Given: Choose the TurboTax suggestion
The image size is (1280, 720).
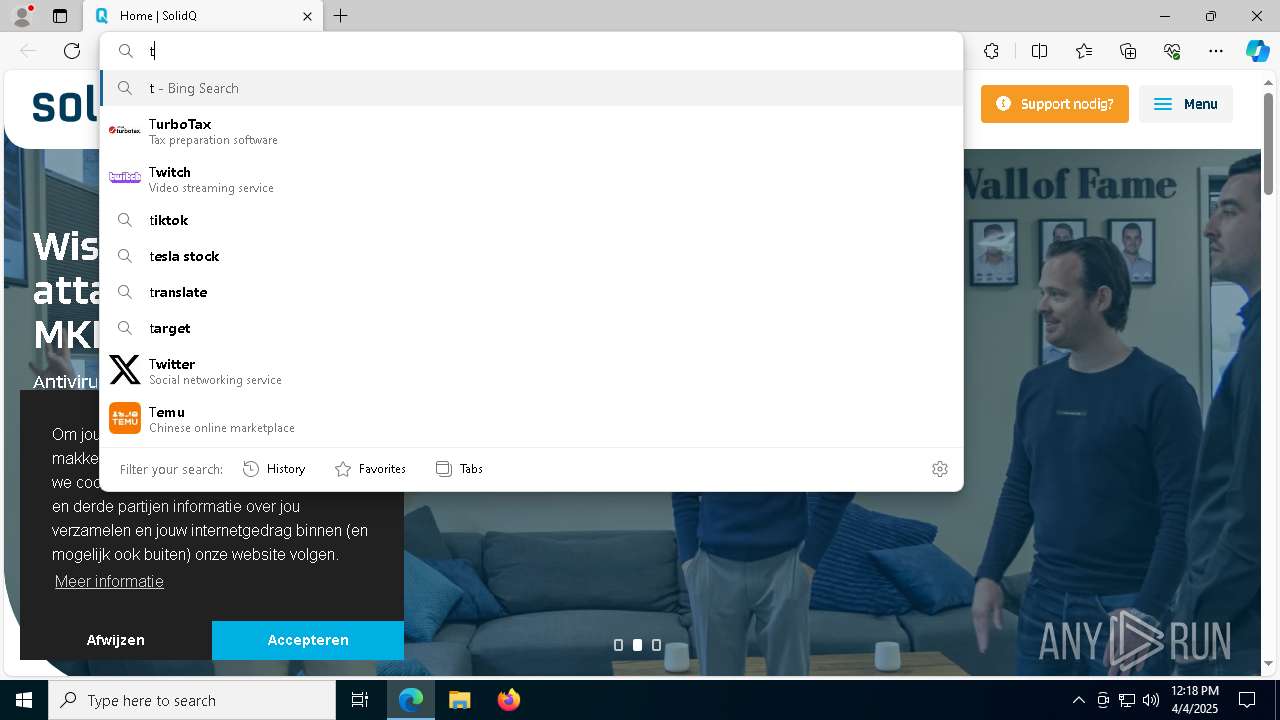Looking at the screenshot, I should coord(531,130).
